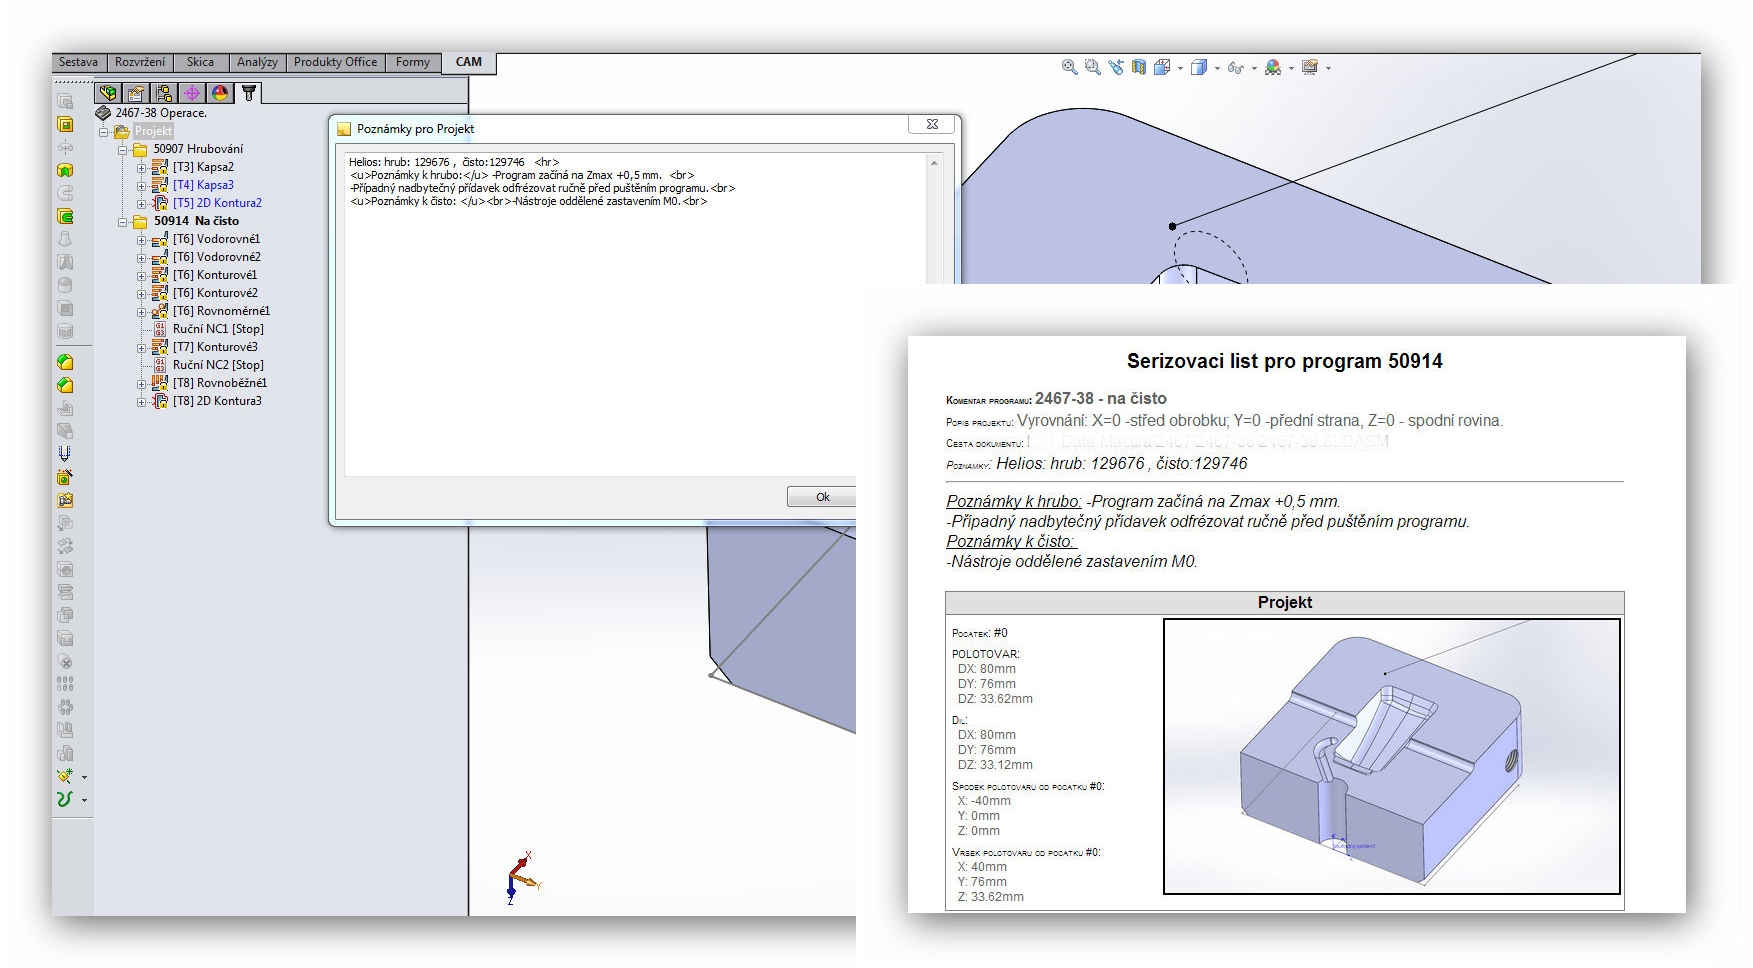
Task: Expand the [T3] Kapsa2 operation
Action: (141, 168)
